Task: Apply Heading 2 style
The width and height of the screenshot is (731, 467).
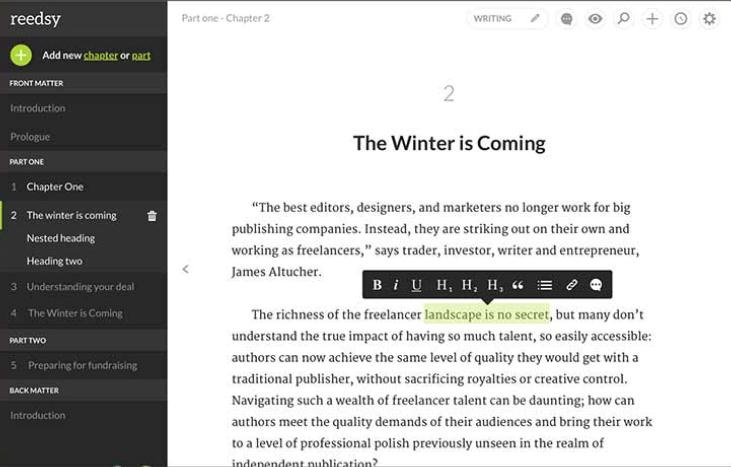Action: click(469, 285)
